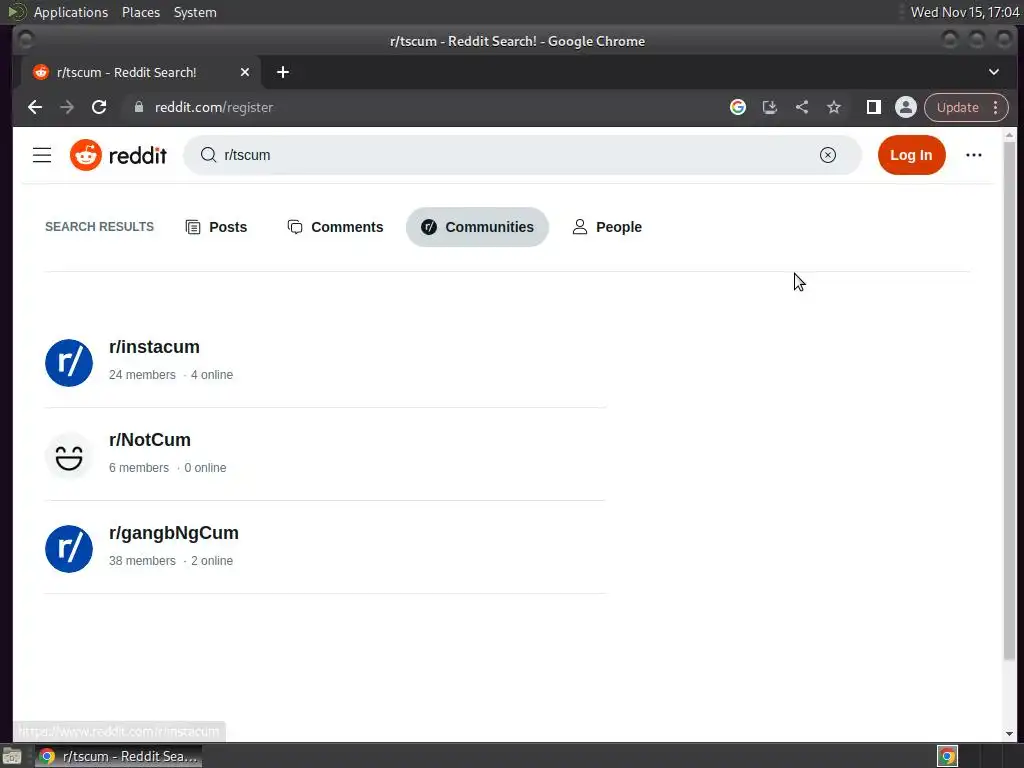Open the r/gangbNgCum community link
Screen dimensions: 1024x768
click(x=174, y=533)
